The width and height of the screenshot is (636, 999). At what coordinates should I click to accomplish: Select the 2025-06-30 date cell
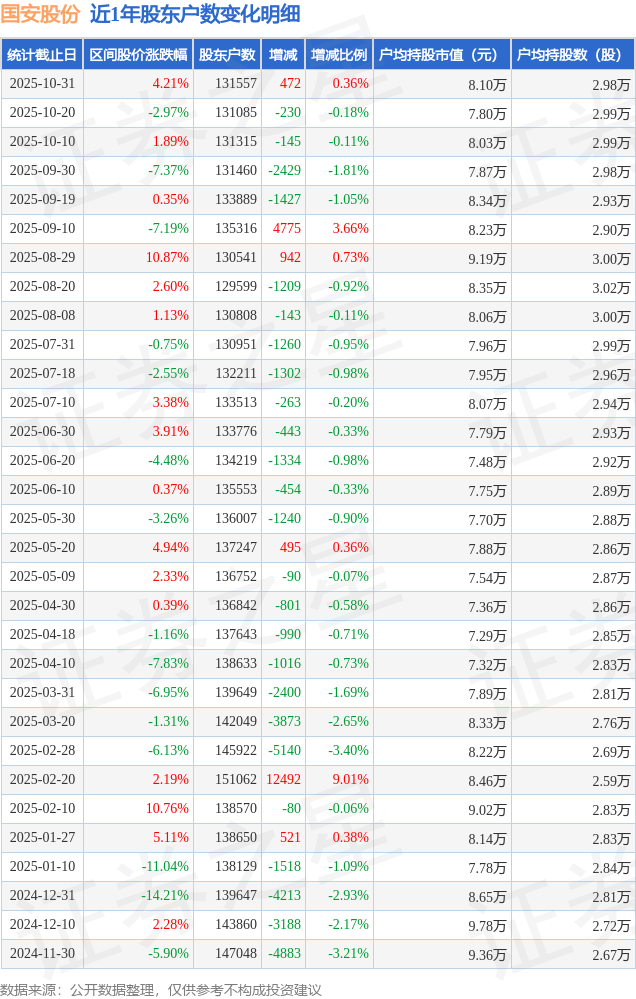pyautogui.click(x=42, y=432)
